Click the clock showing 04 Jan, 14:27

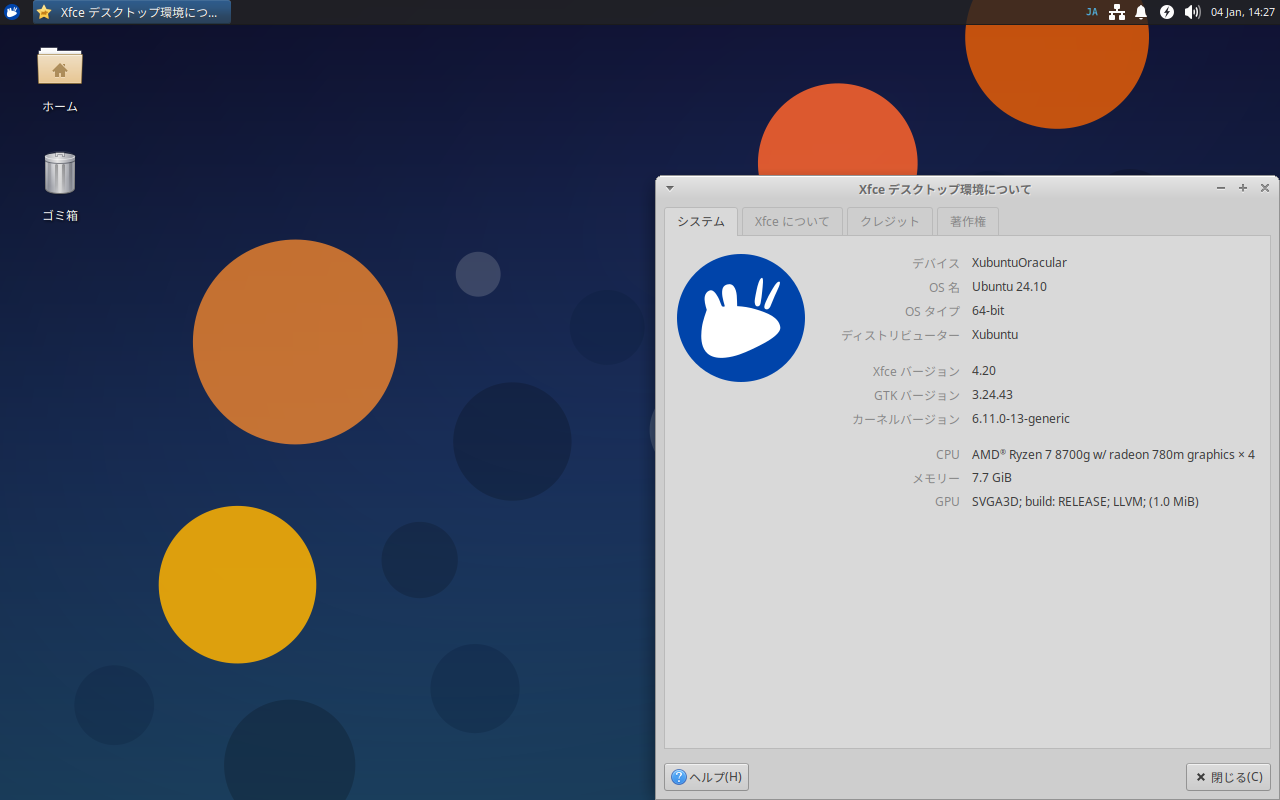pos(1242,12)
